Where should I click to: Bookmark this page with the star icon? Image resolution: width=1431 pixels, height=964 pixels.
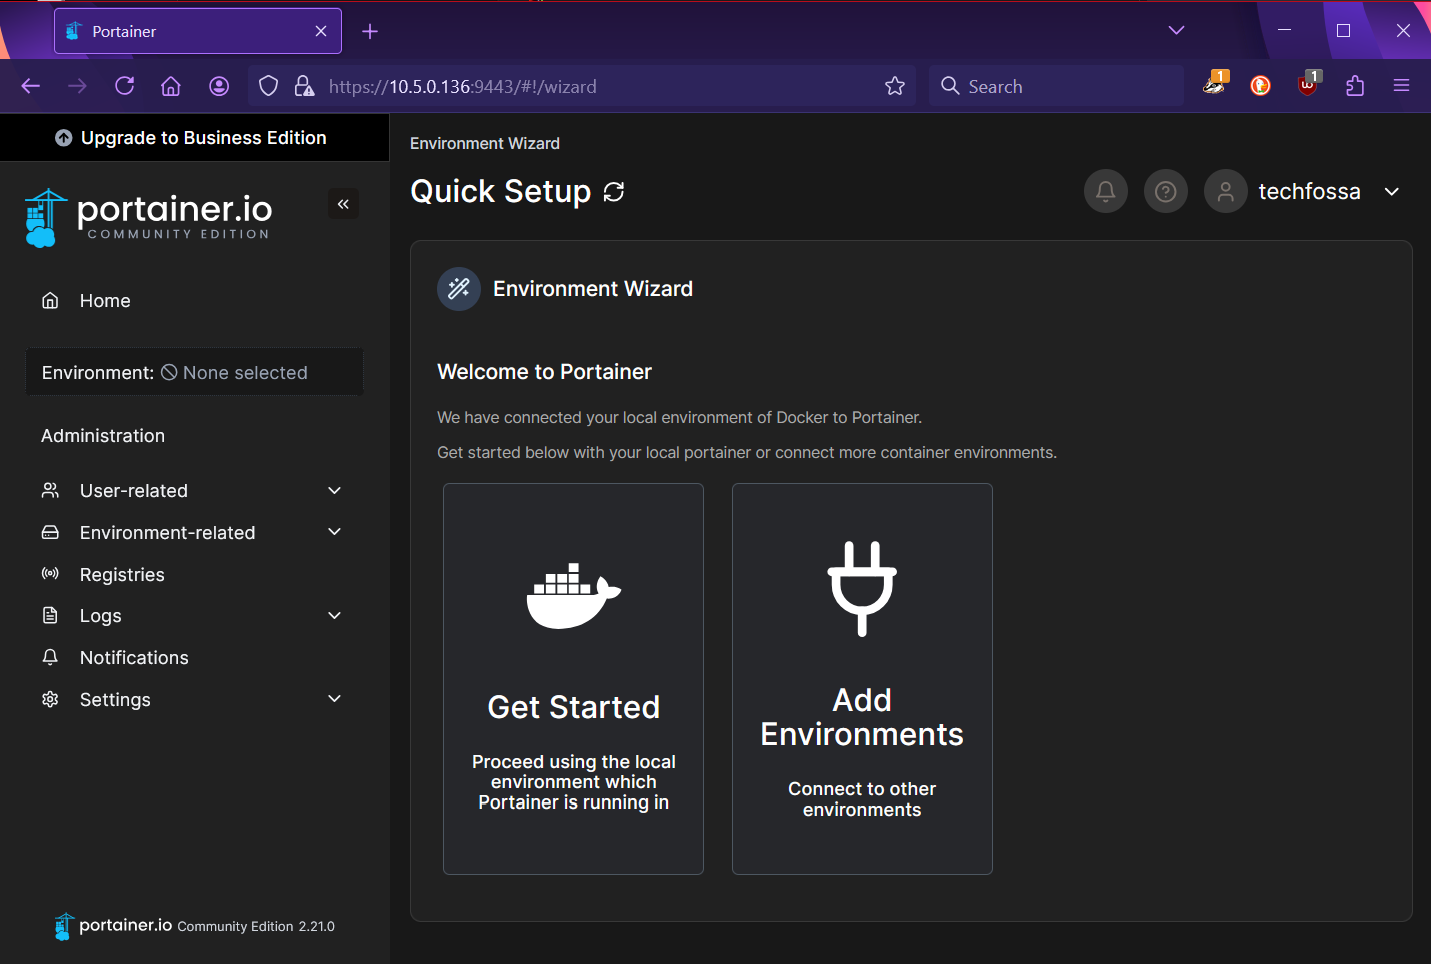(894, 86)
